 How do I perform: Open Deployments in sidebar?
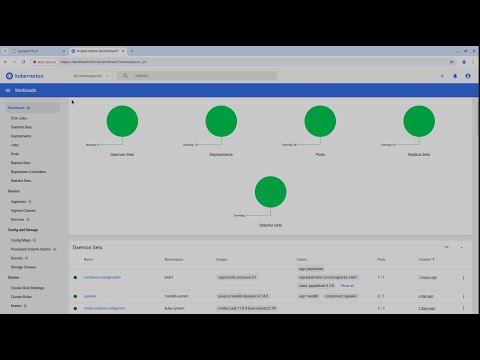coord(21,136)
